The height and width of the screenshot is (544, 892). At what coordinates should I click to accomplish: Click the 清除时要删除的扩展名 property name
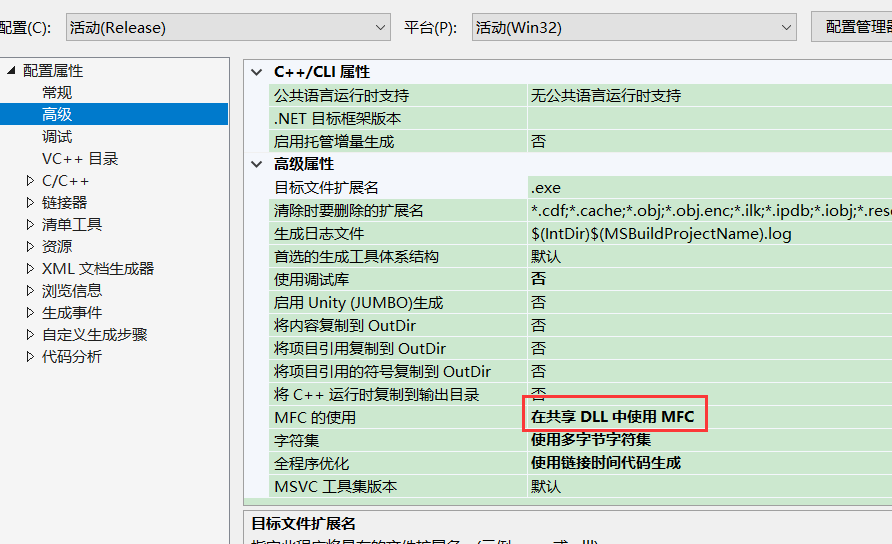tap(349, 211)
